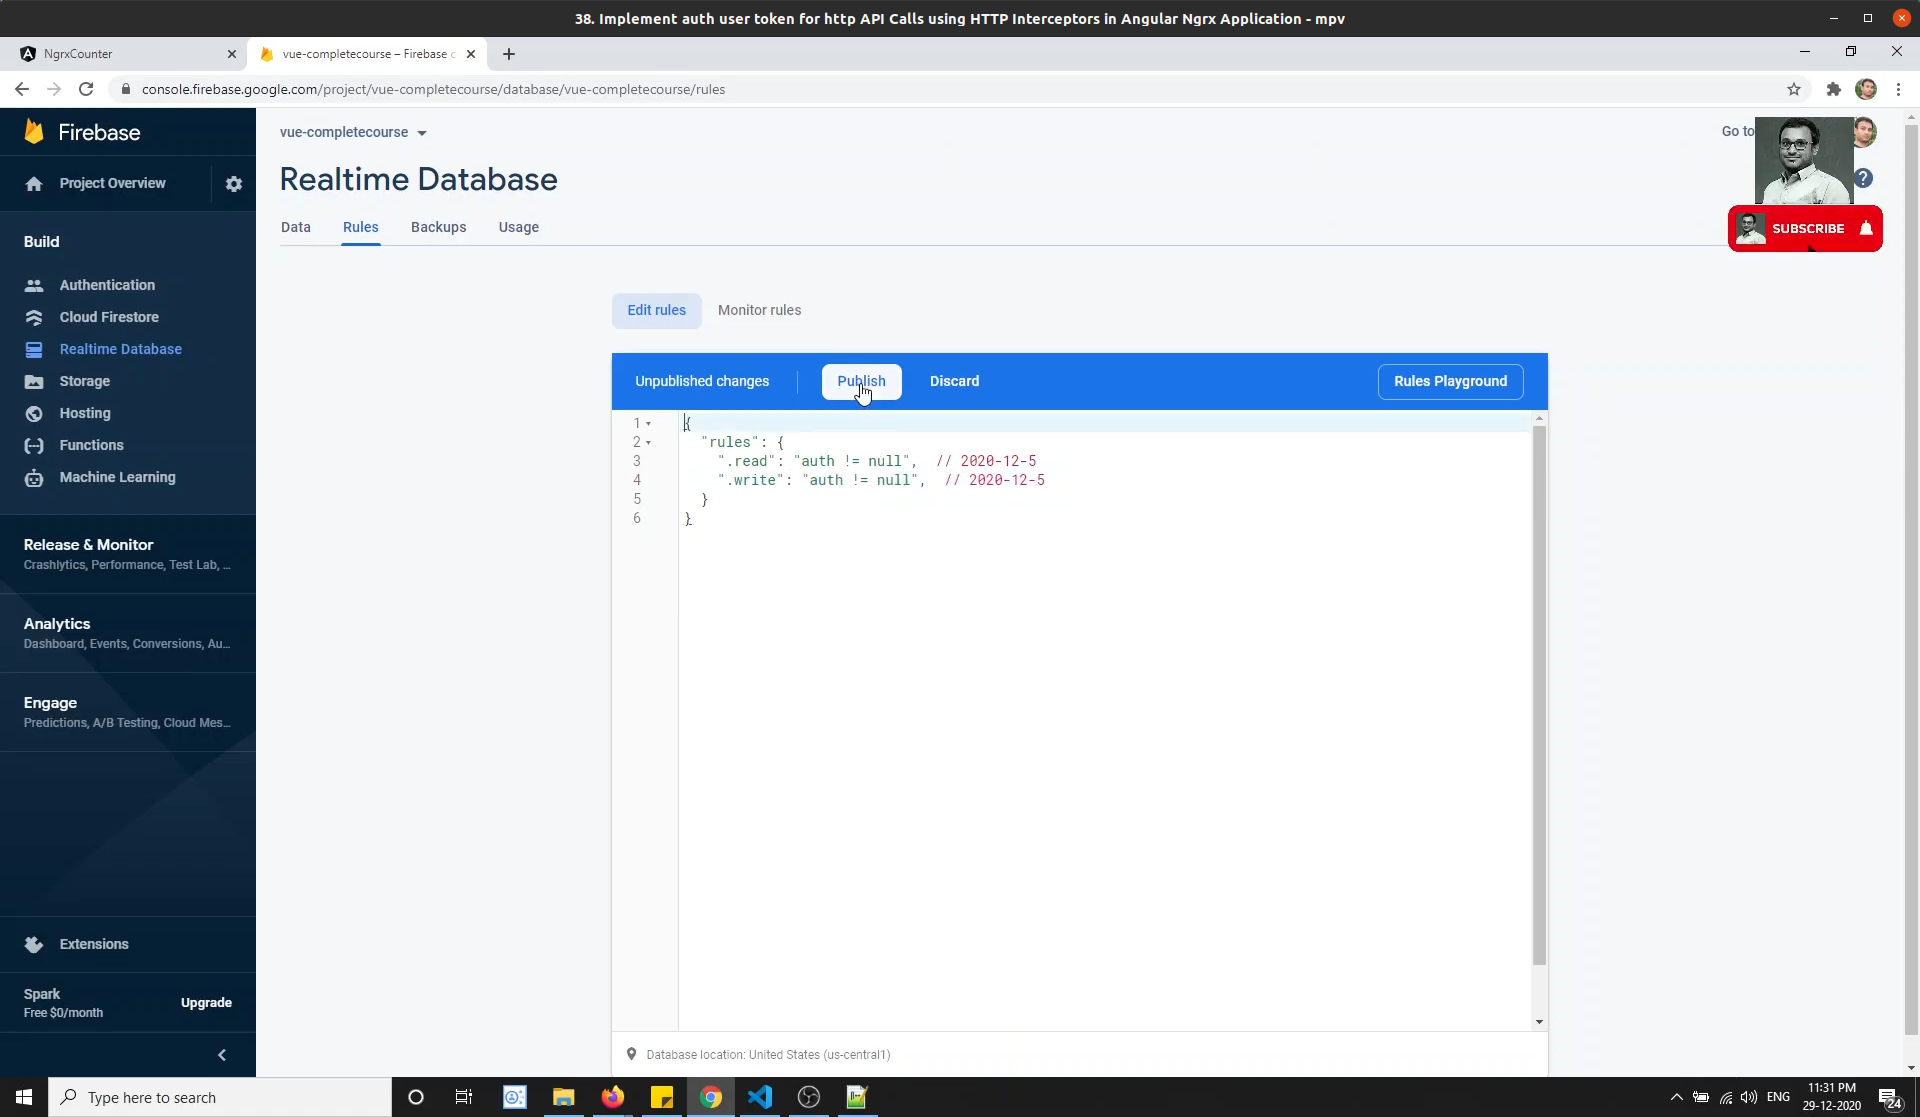Navigate to Hosting
This screenshot has width=1920, height=1117.
84,413
